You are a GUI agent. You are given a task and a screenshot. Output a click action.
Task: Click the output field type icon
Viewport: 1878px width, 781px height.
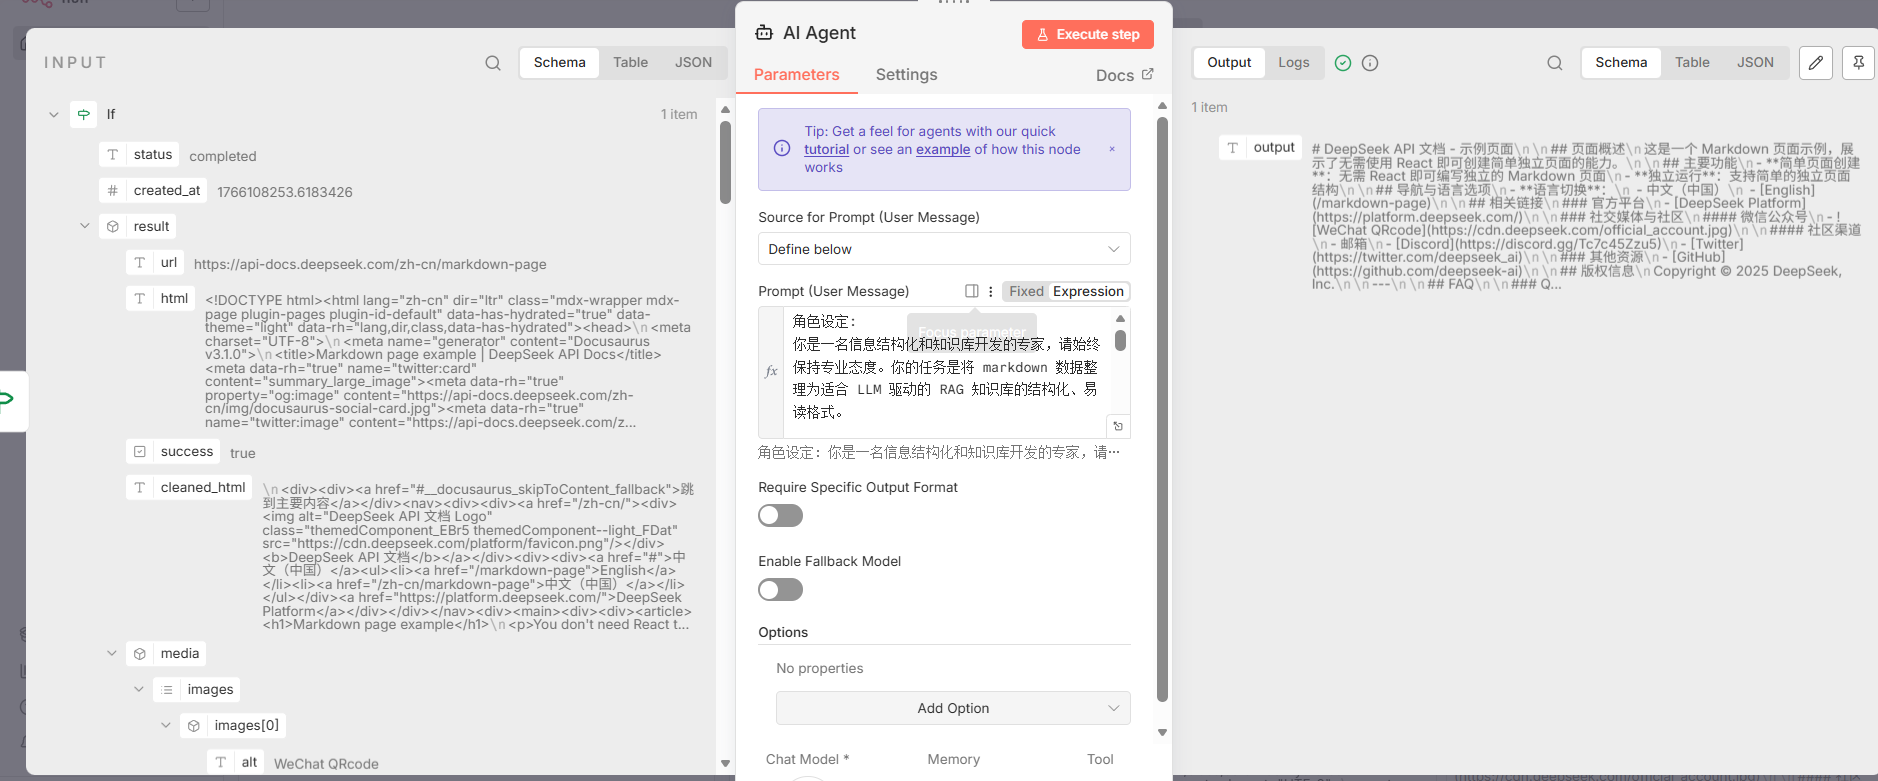(1233, 148)
